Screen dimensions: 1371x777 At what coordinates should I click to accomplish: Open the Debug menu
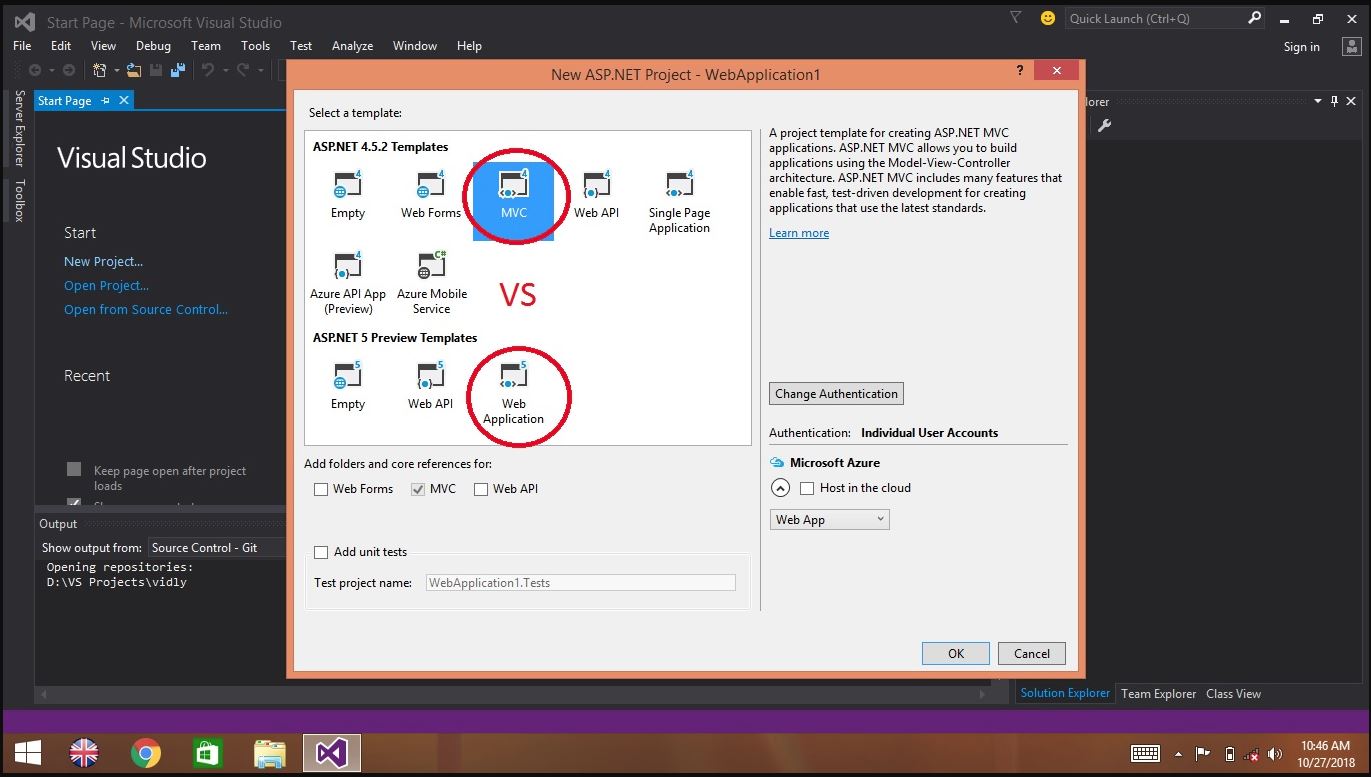[x=153, y=46]
